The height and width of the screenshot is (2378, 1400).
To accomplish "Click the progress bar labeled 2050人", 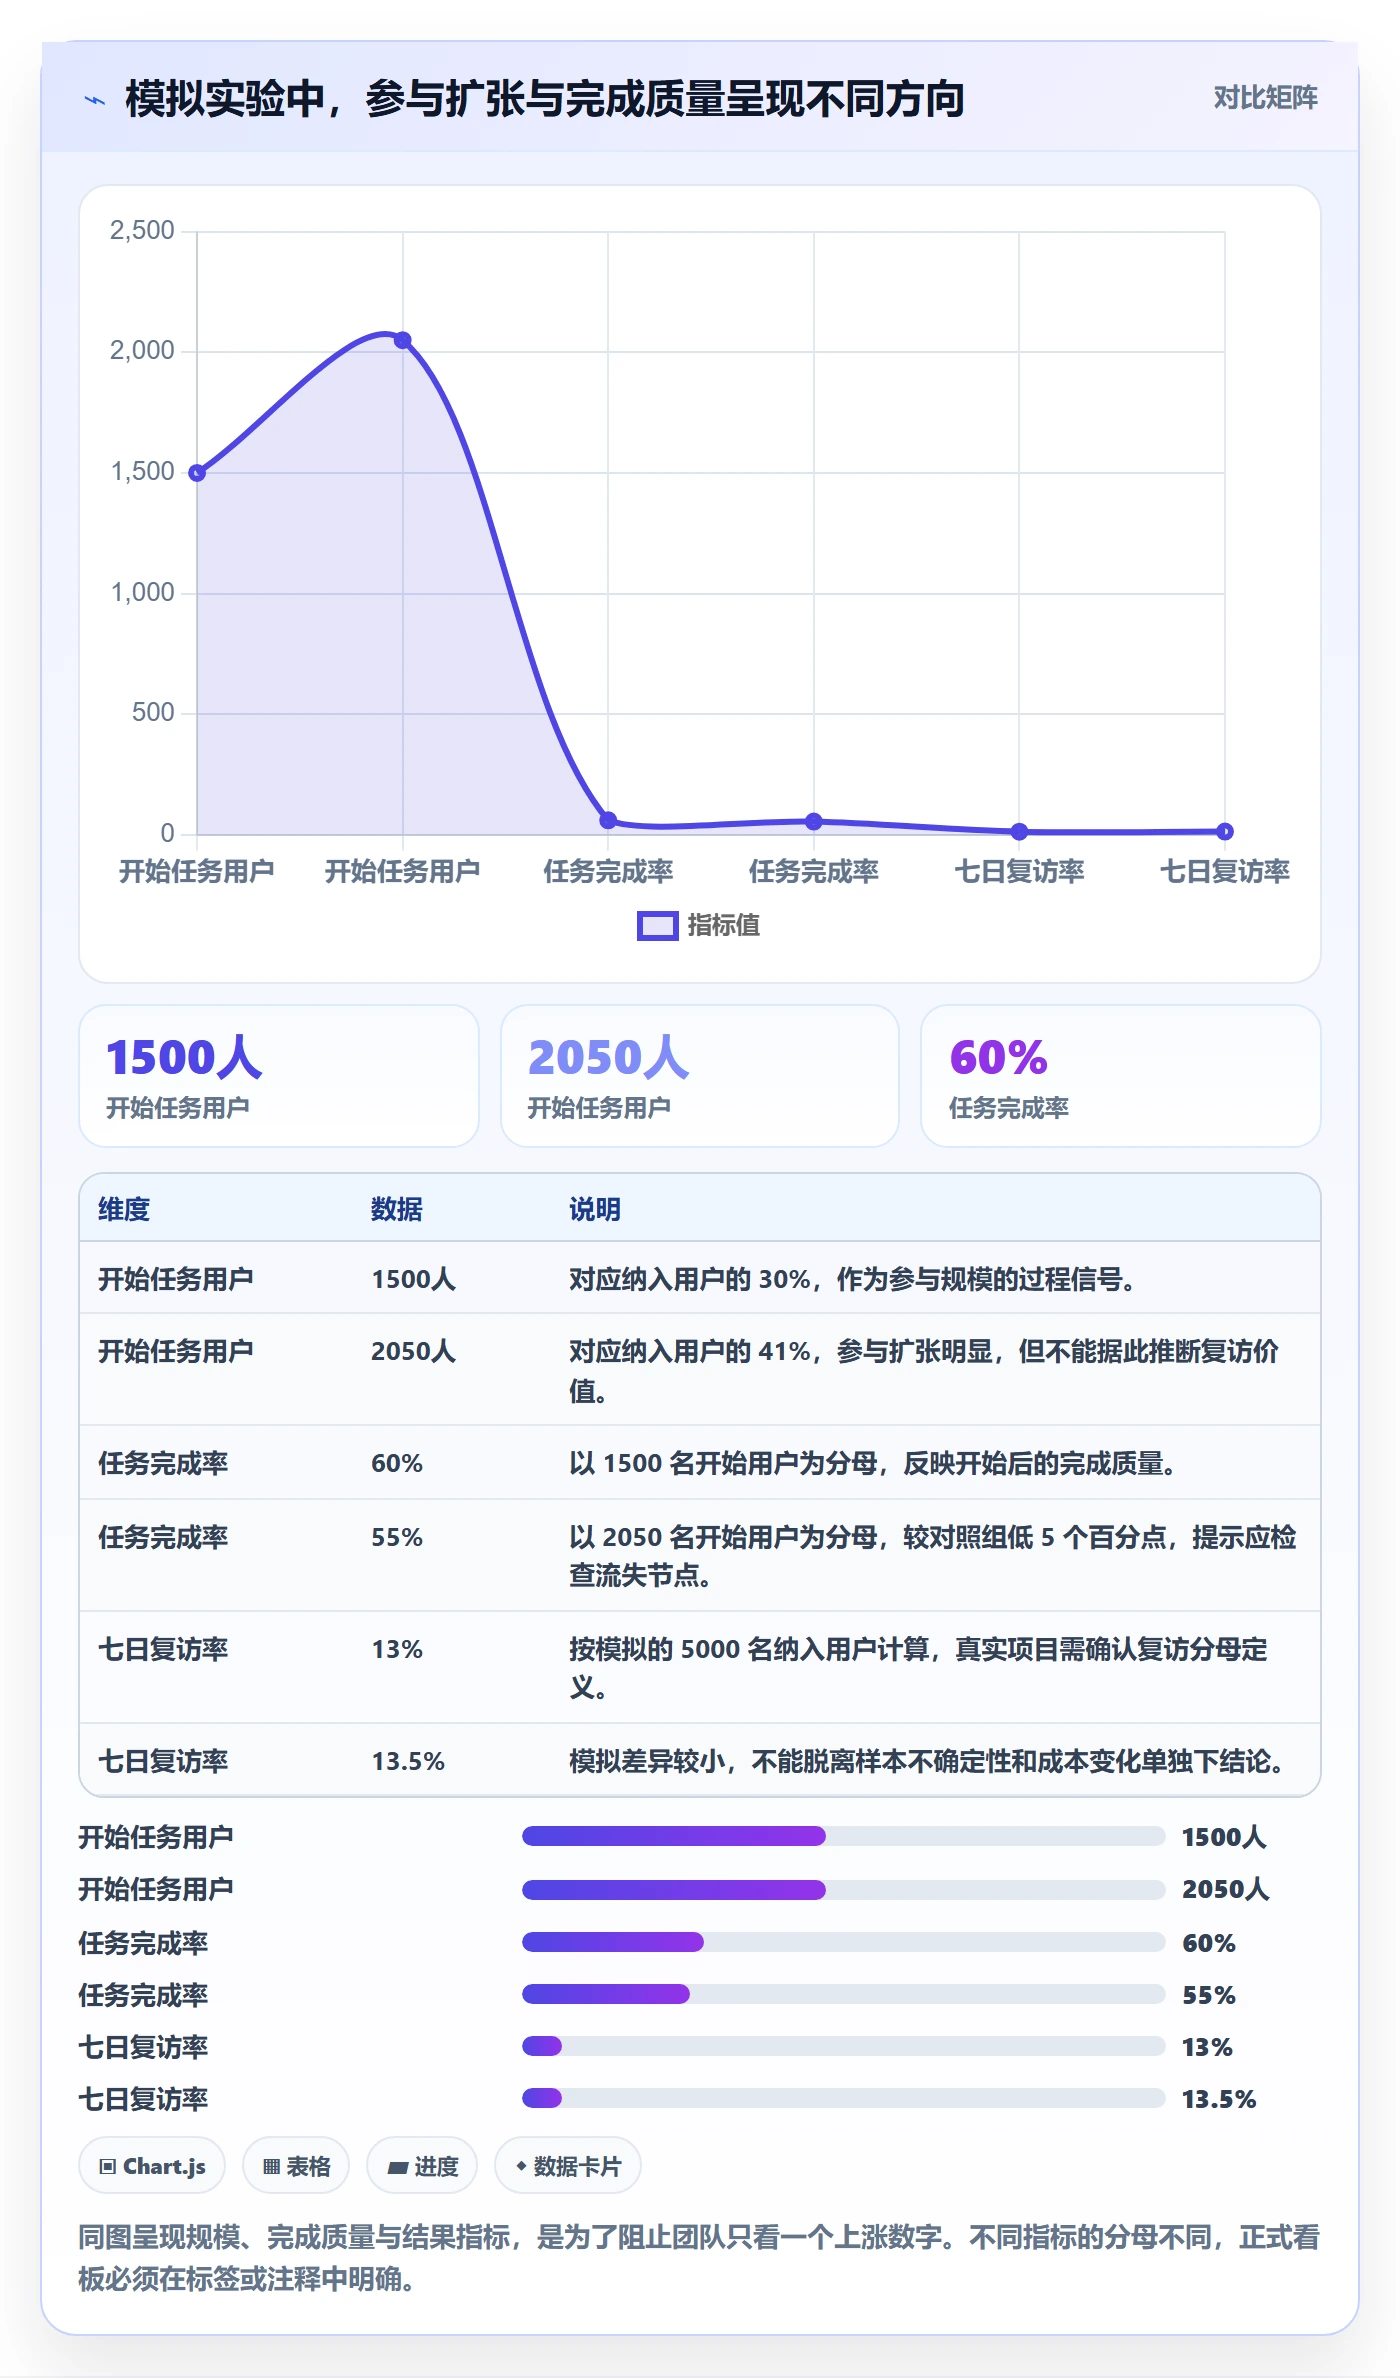I will pos(843,1890).
